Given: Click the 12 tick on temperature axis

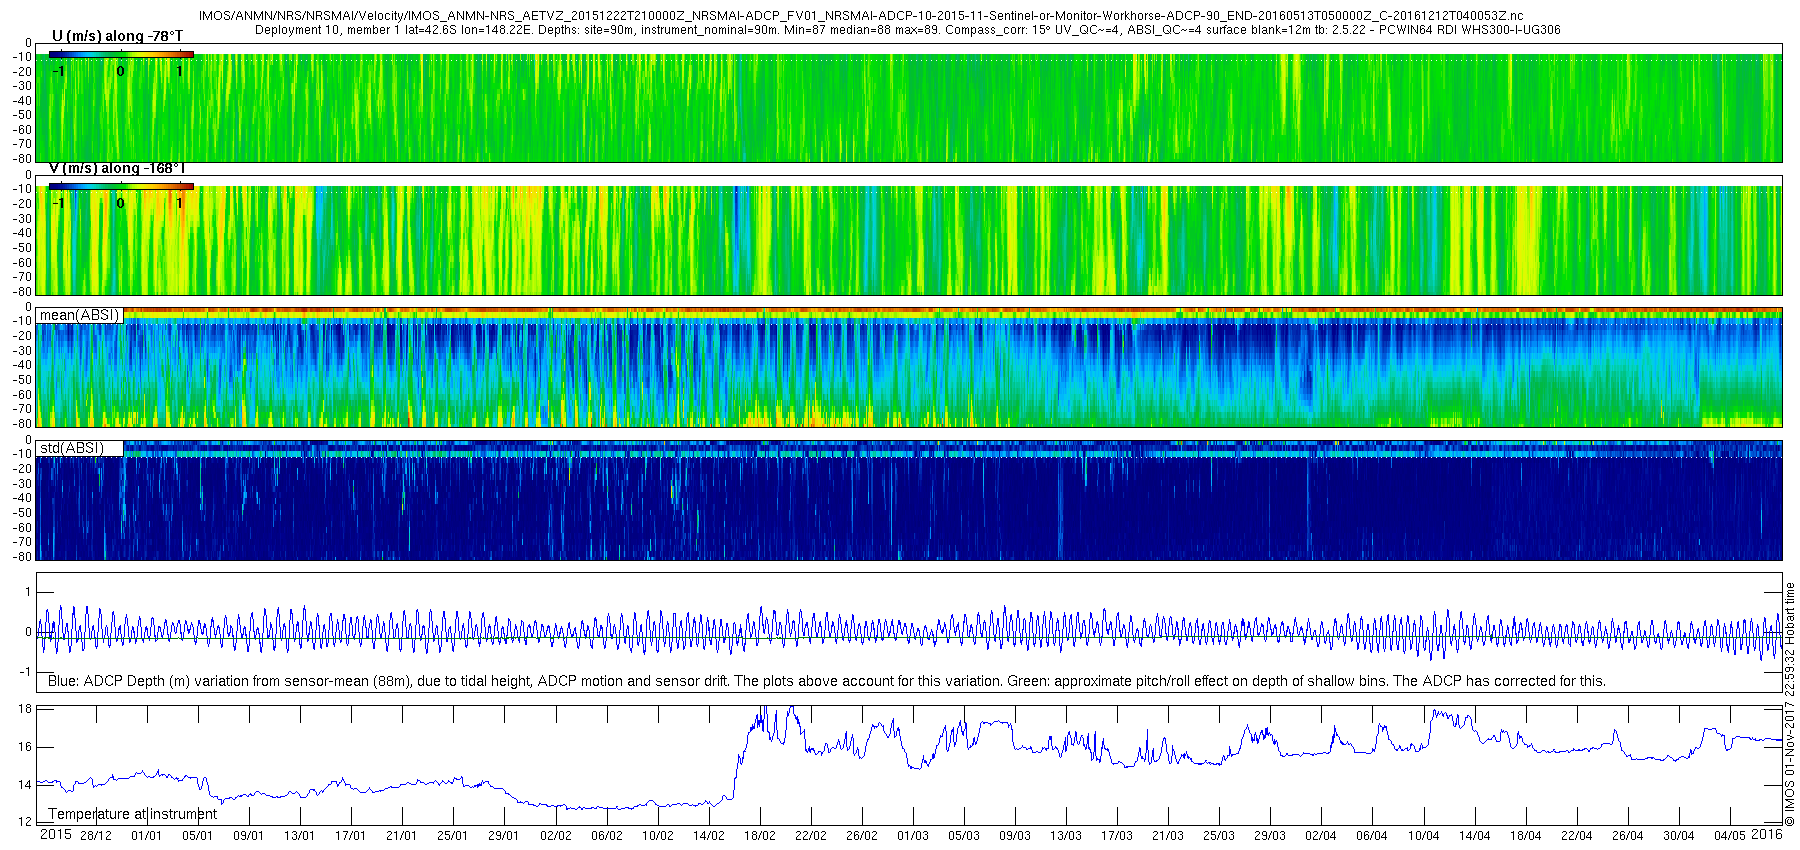Looking at the screenshot, I should tap(26, 822).
